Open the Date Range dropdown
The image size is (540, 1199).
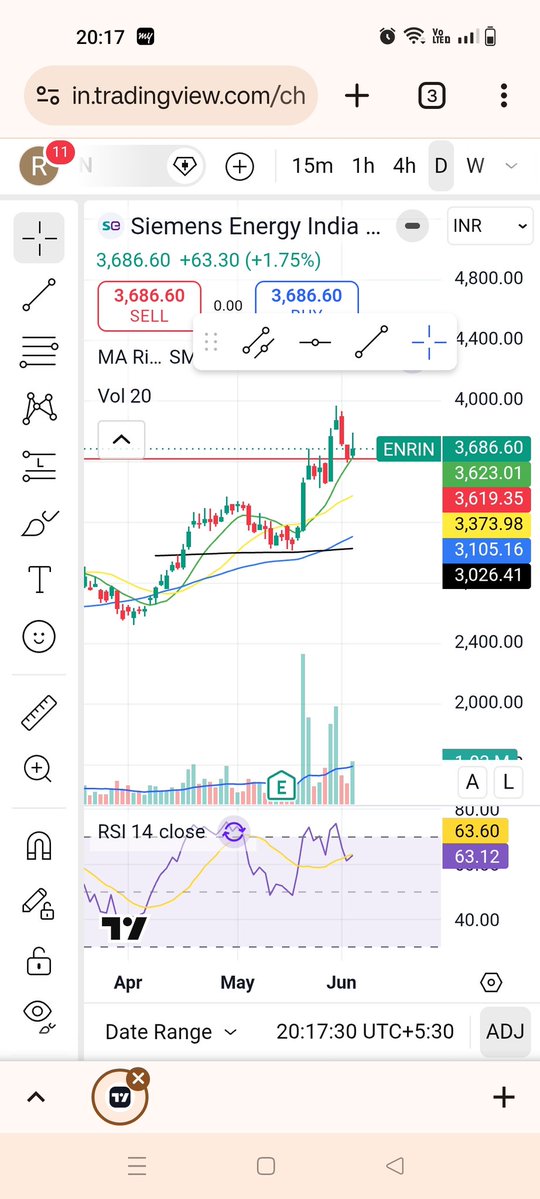[x=171, y=1032]
